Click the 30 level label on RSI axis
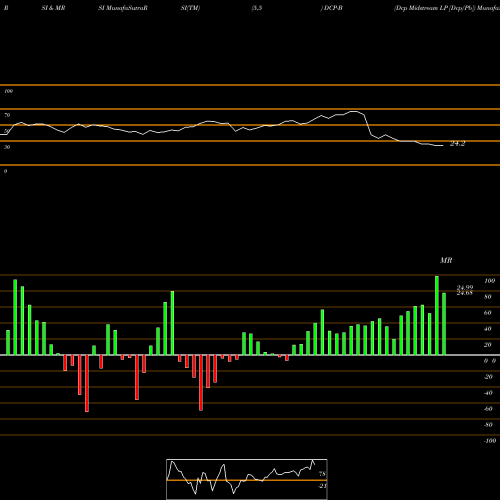 tap(7, 147)
